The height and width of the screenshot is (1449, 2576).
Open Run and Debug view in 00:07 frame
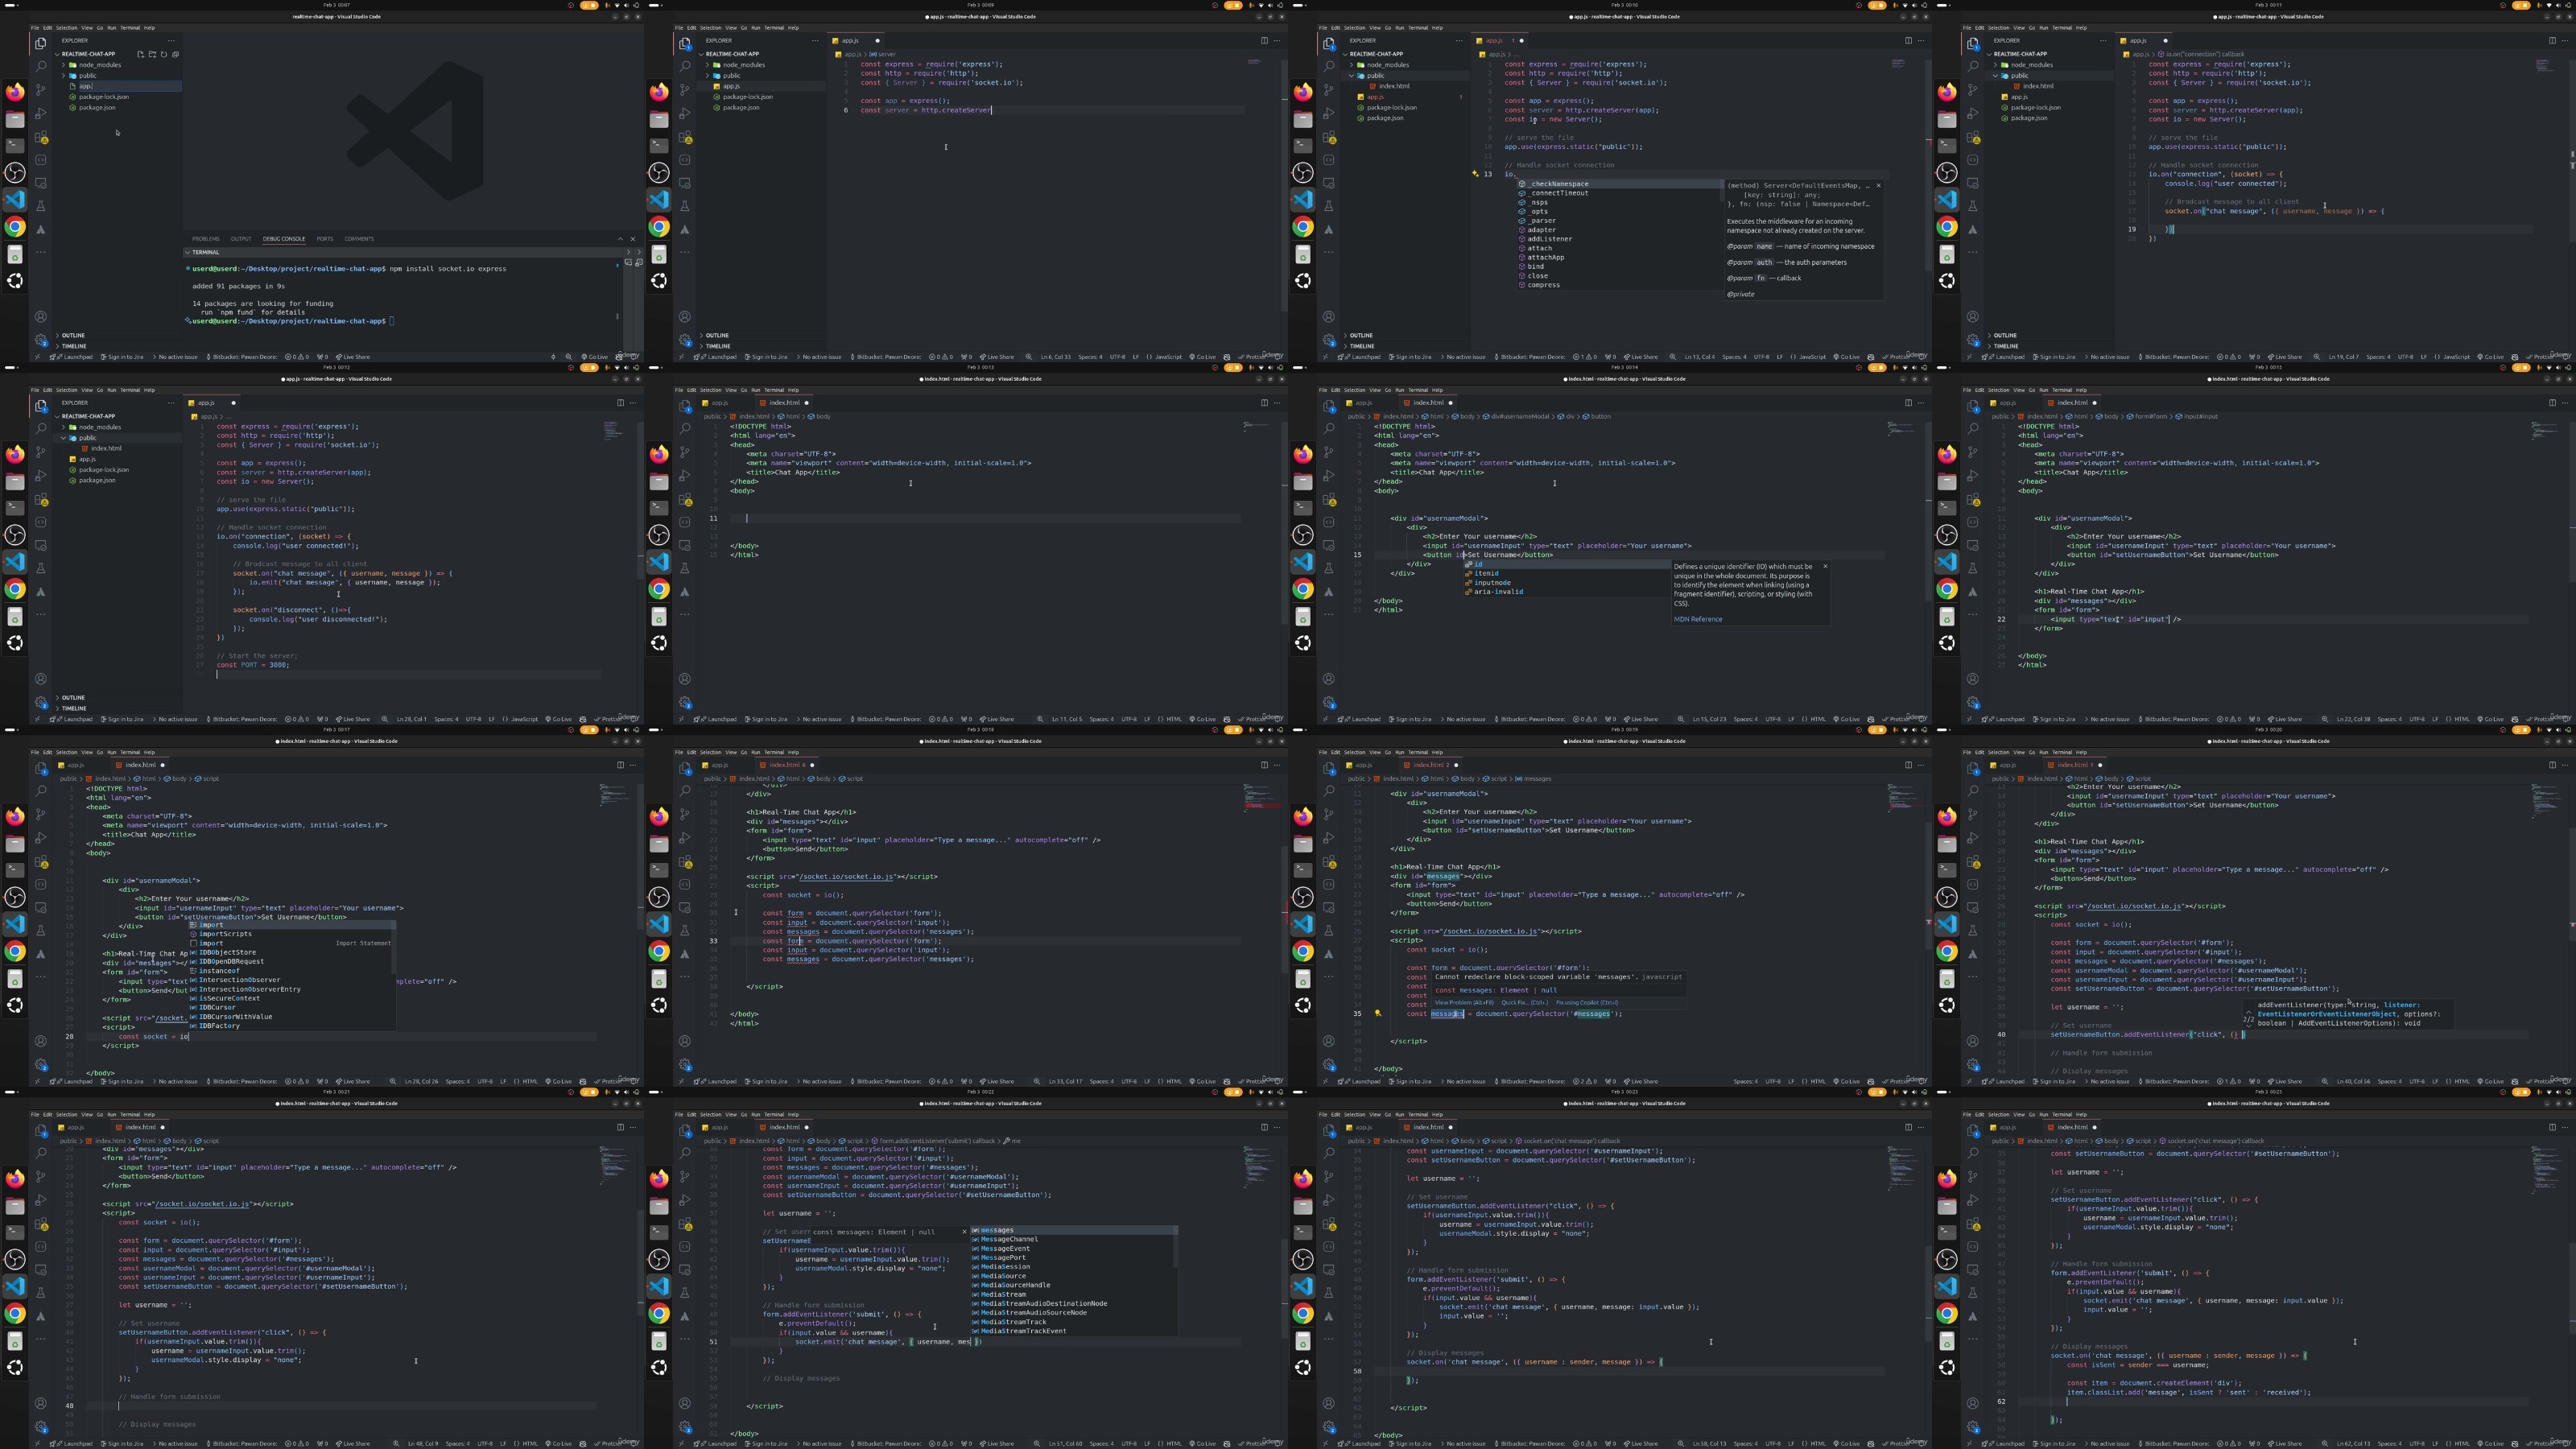click(x=41, y=113)
